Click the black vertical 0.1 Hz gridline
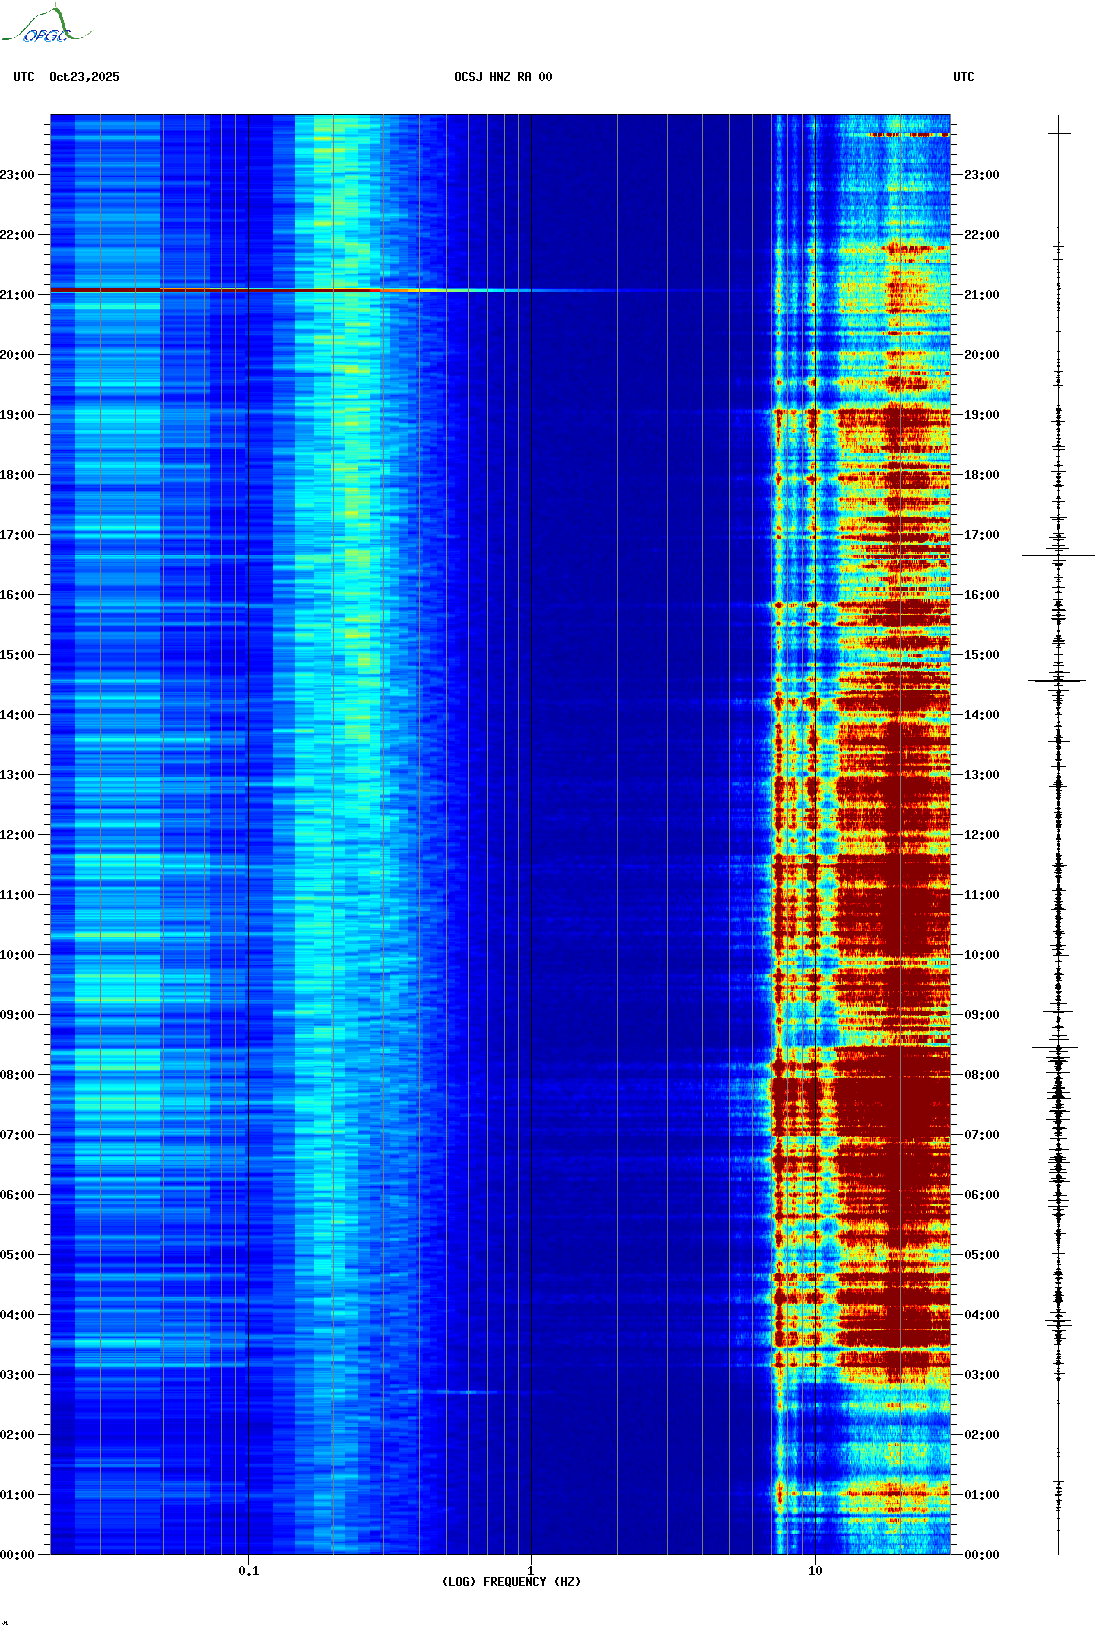The height and width of the screenshot is (1634, 1102). click(249, 834)
